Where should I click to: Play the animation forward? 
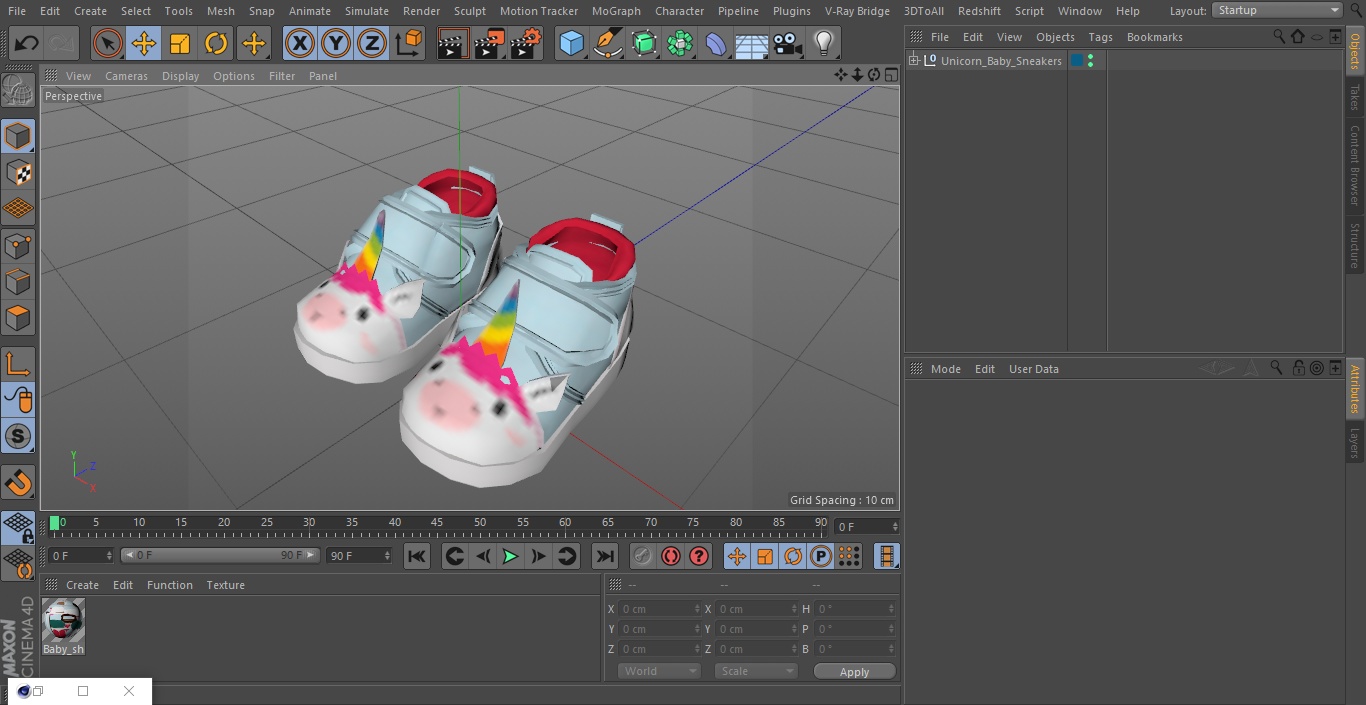510,557
